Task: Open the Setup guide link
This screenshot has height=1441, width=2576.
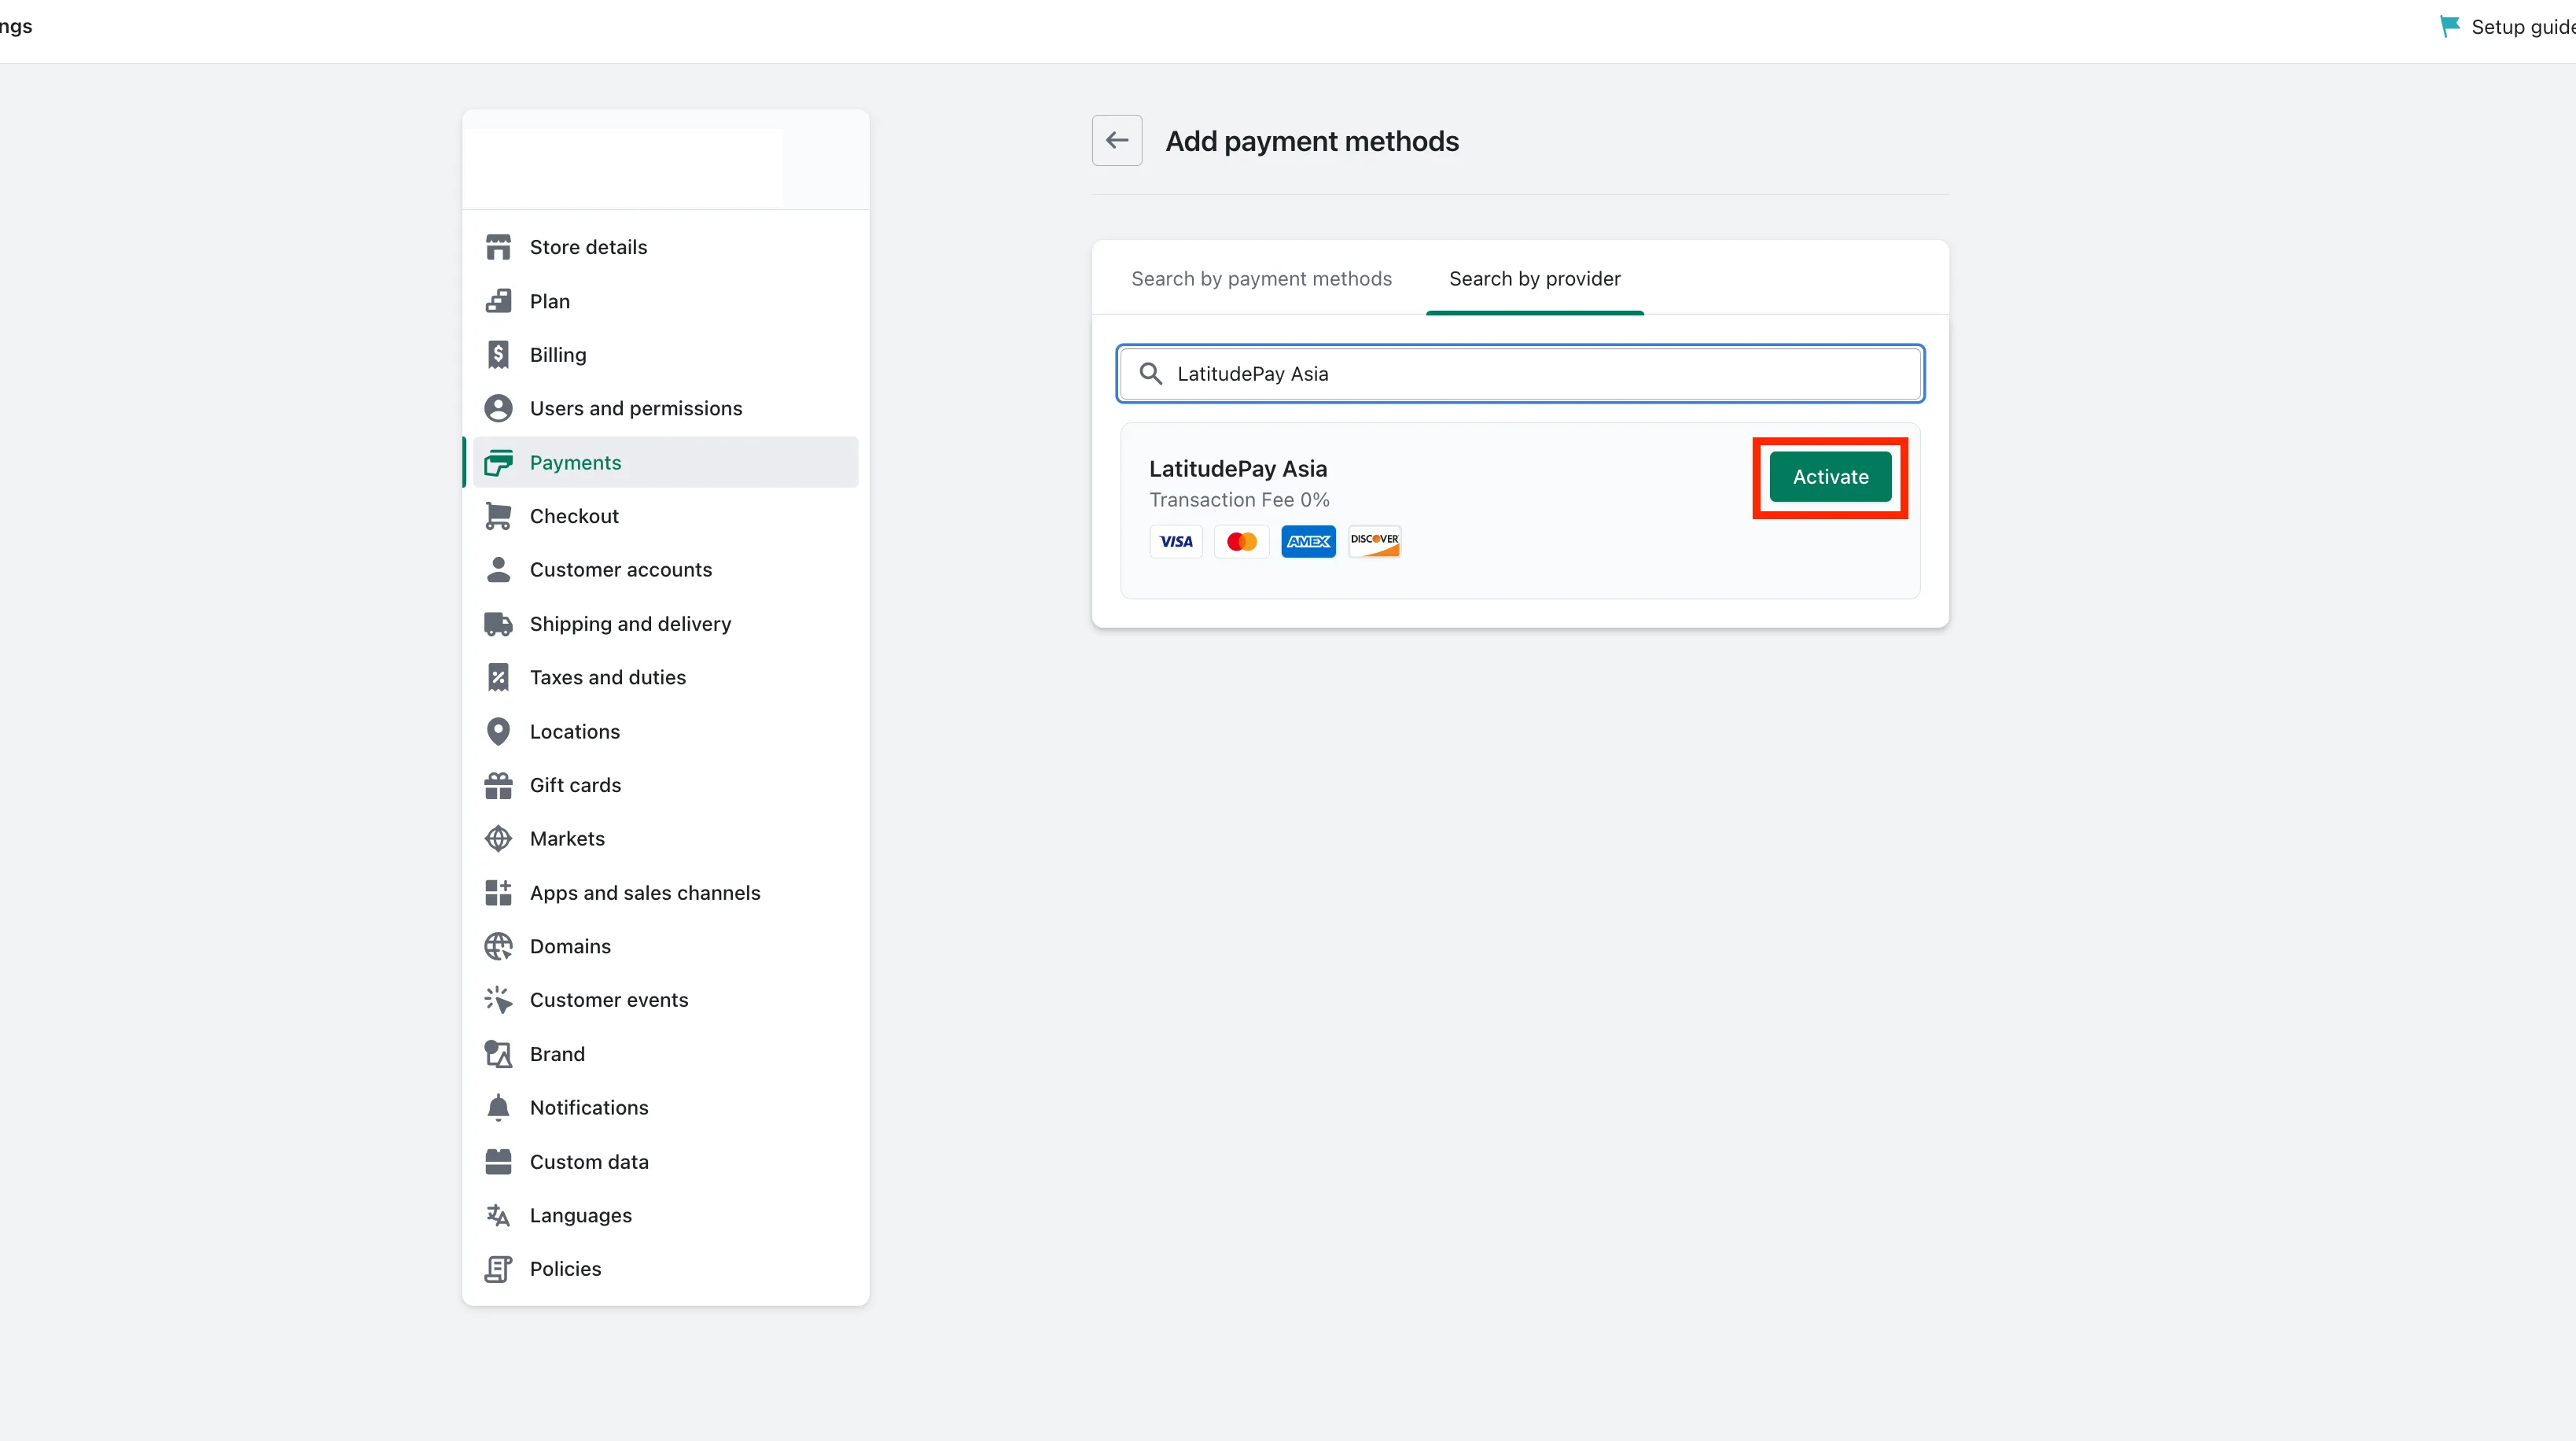Action: 2507,27
